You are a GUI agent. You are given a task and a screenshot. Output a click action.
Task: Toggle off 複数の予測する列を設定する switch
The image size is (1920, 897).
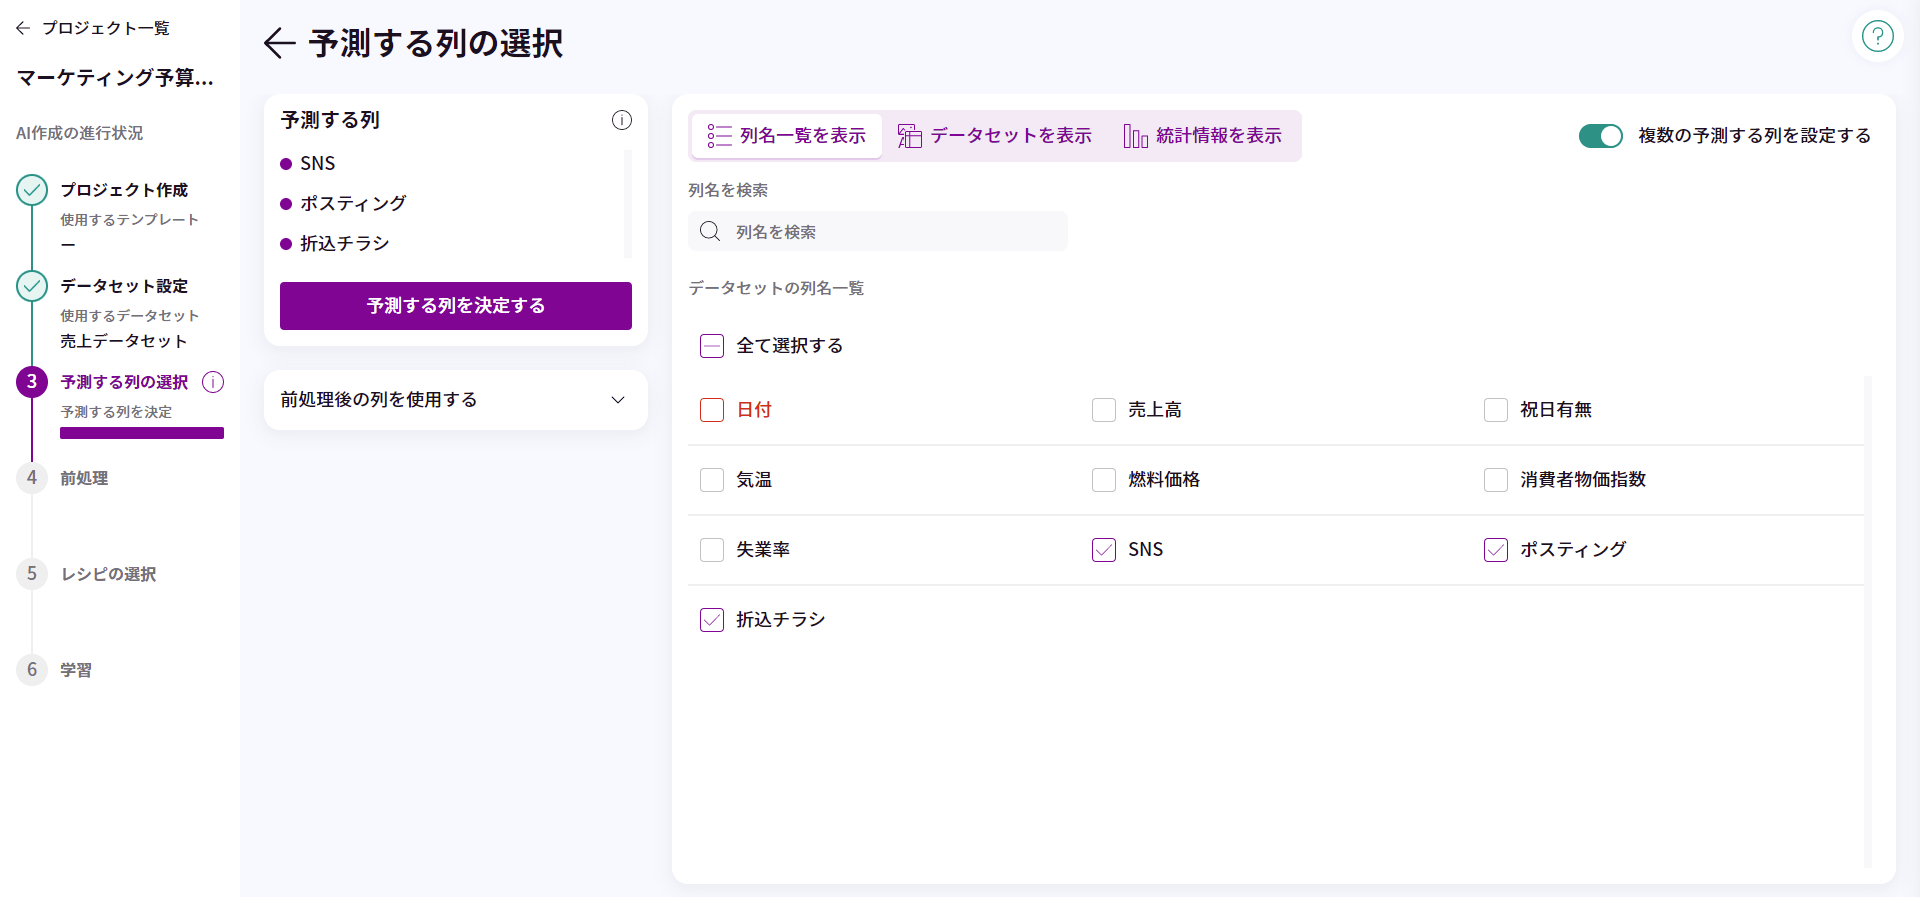click(x=1600, y=136)
